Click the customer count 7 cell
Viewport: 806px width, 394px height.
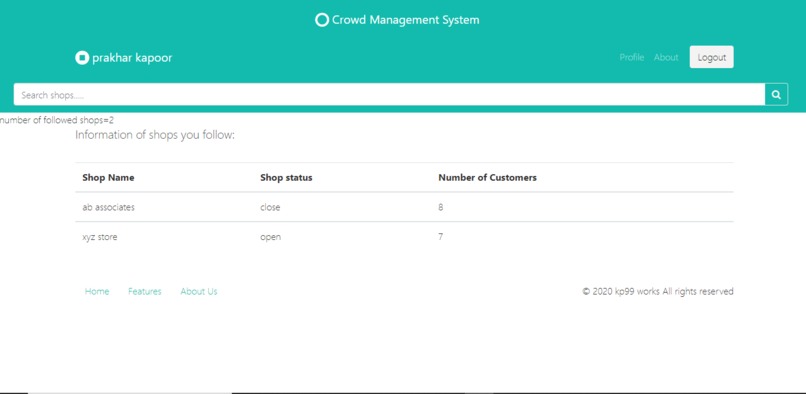[x=441, y=237]
